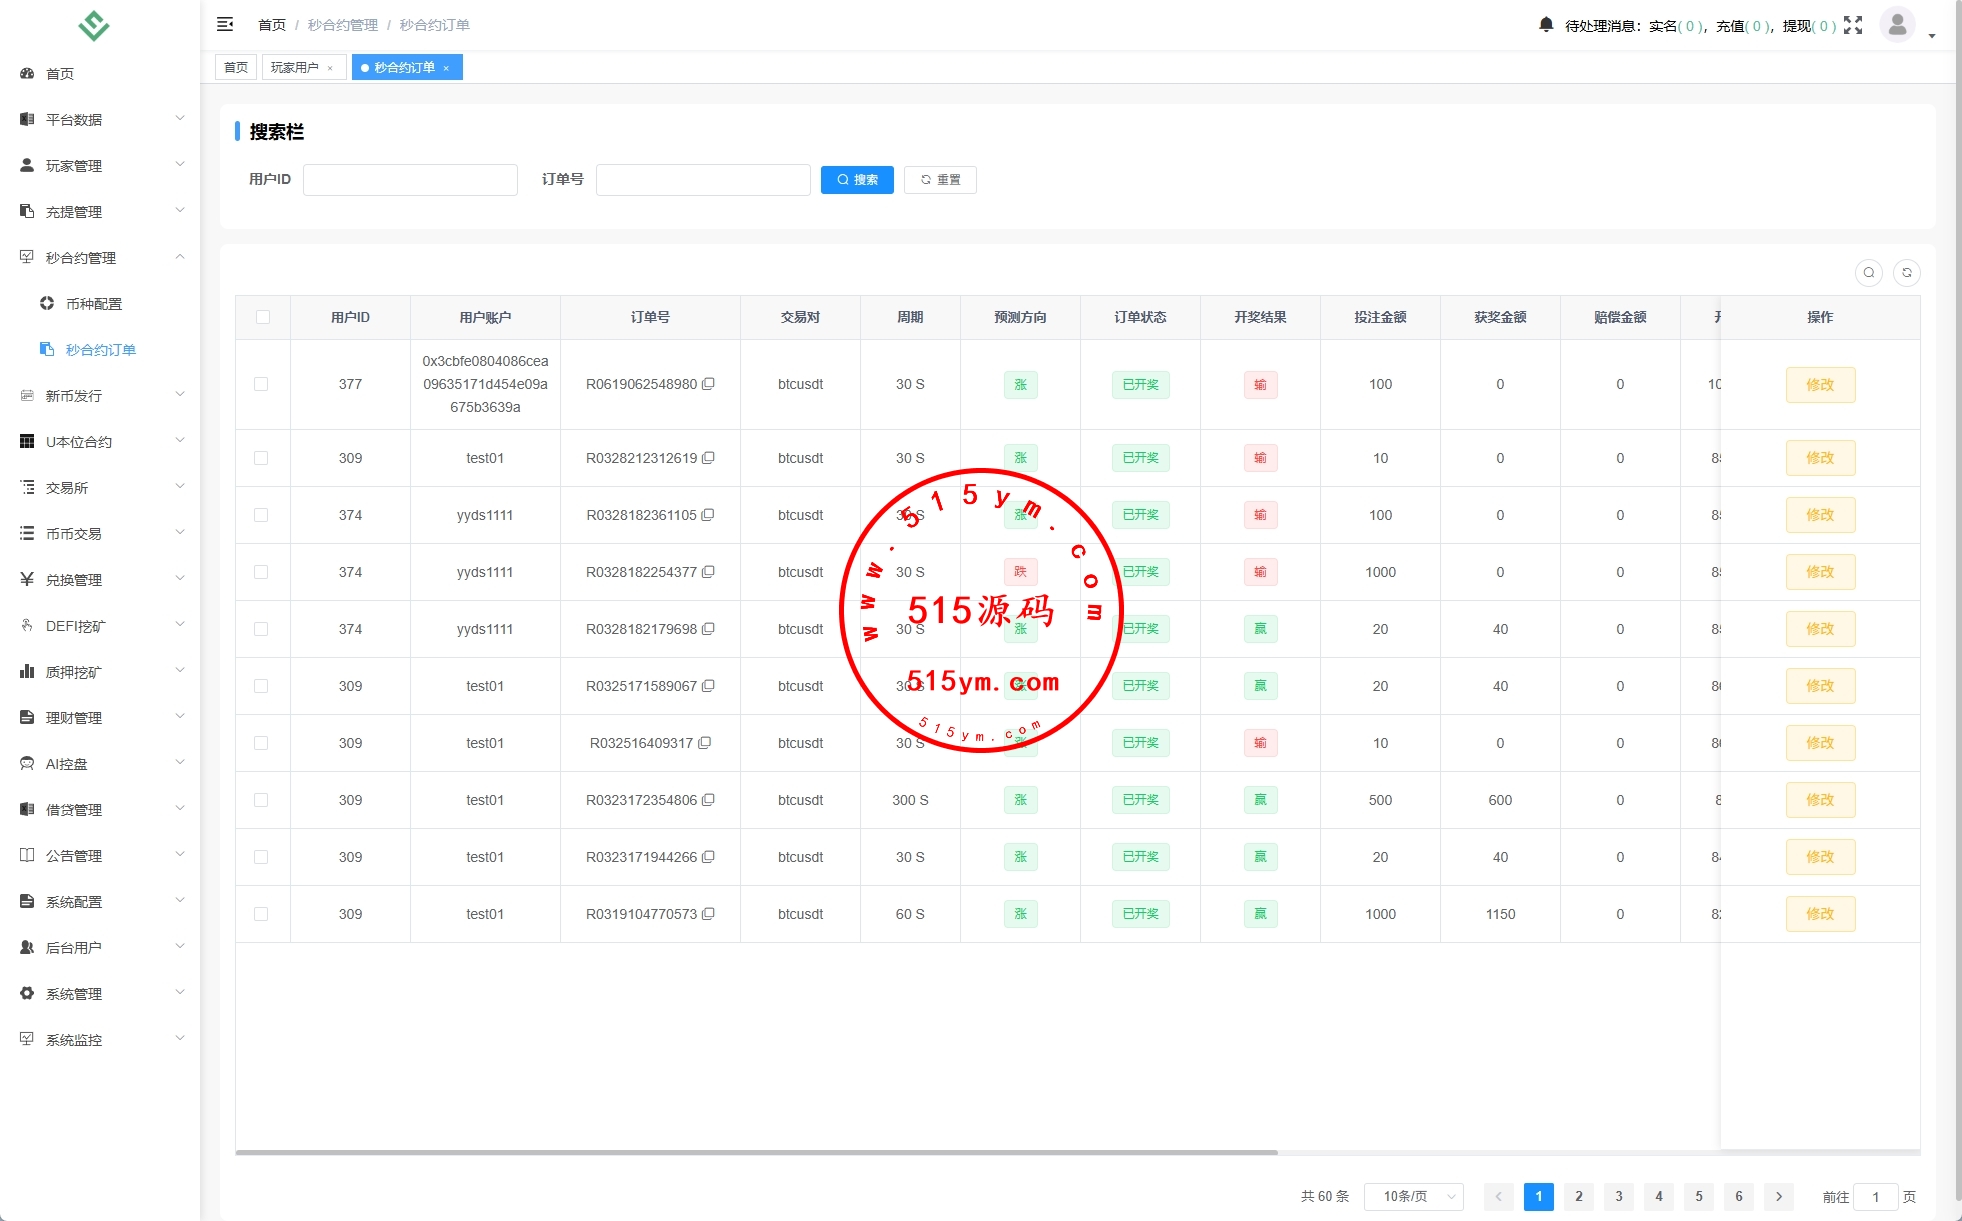The height and width of the screenshot is (1221, 1962).
Task: Copy order number R0319104770573
Action: (x=708, y=914)
